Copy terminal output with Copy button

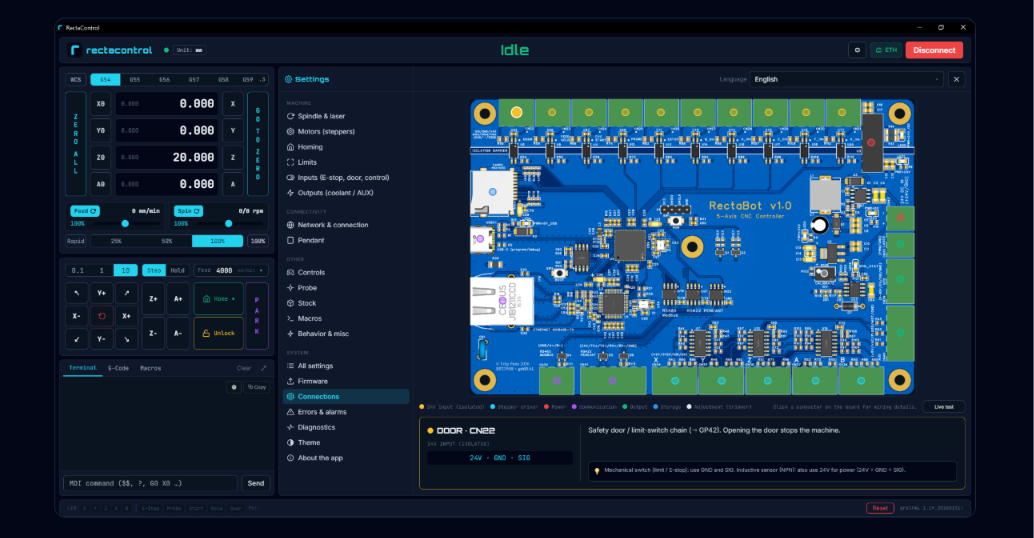(x=257, y=387)
